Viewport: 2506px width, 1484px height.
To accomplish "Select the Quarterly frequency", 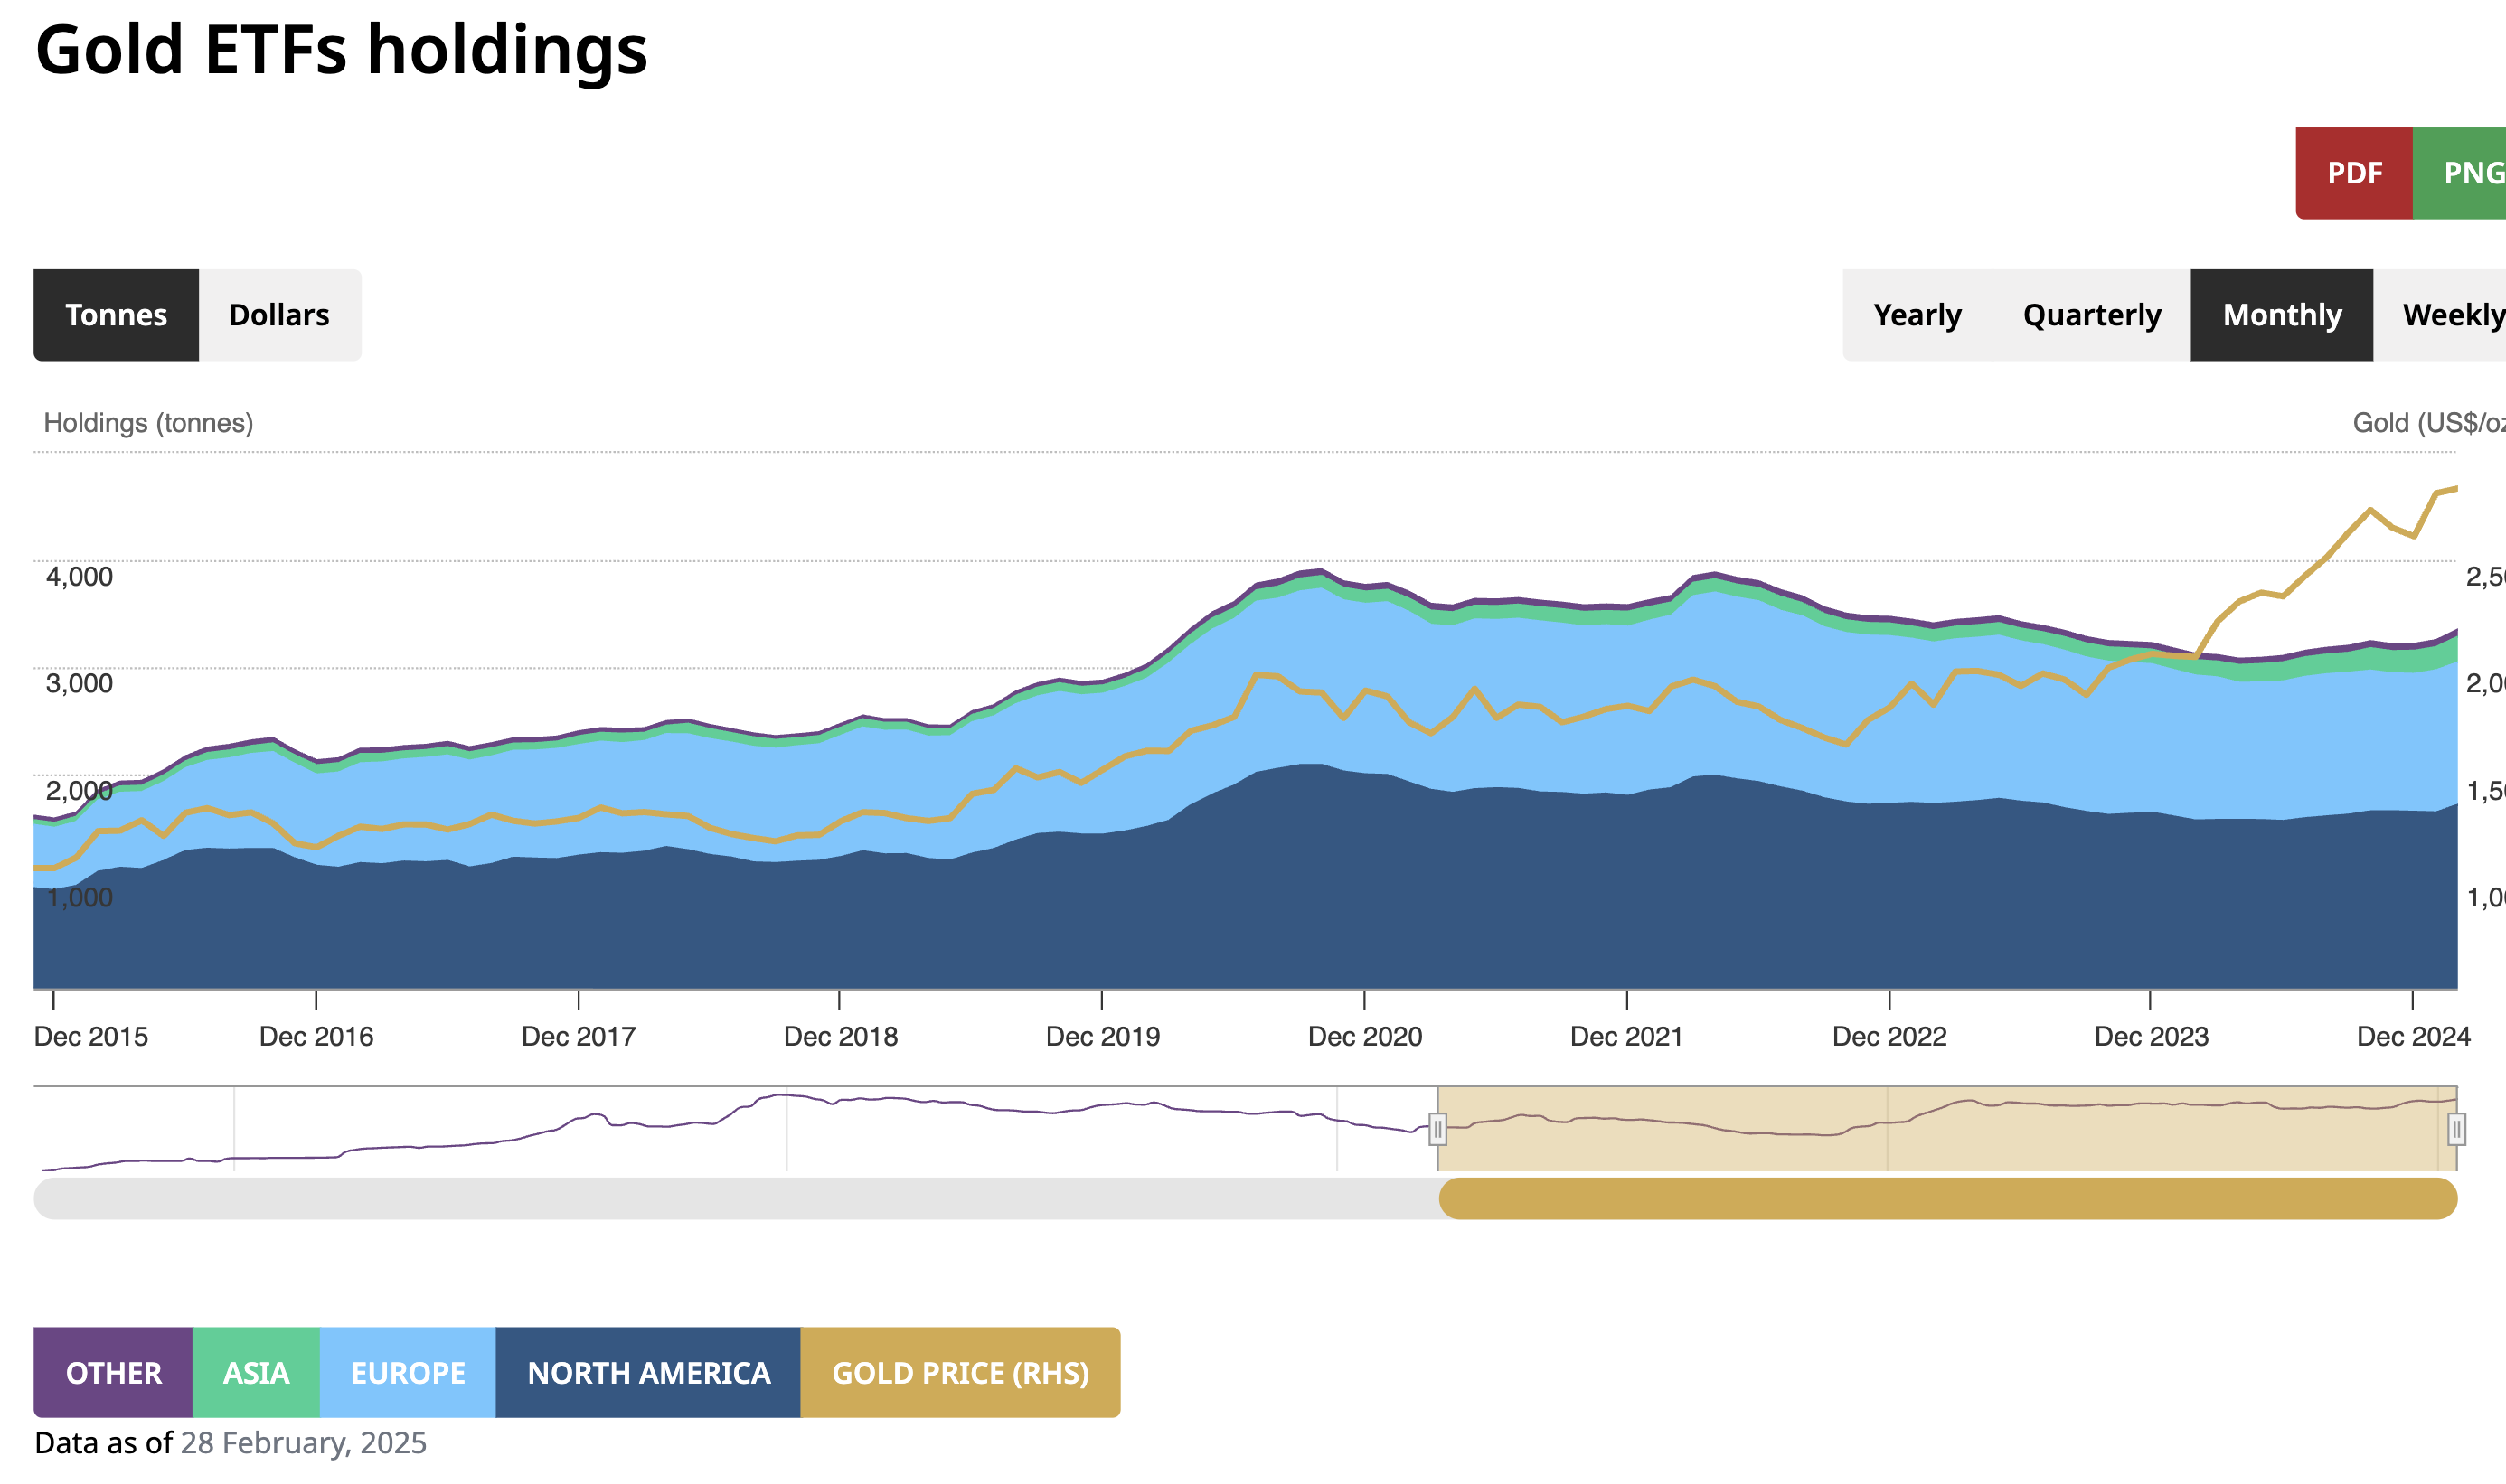I will click(2091, 315).
